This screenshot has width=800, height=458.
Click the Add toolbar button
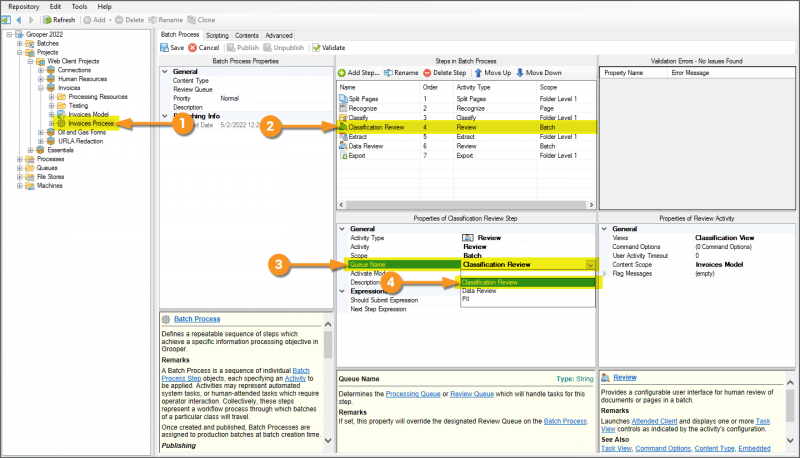point(97,20)
